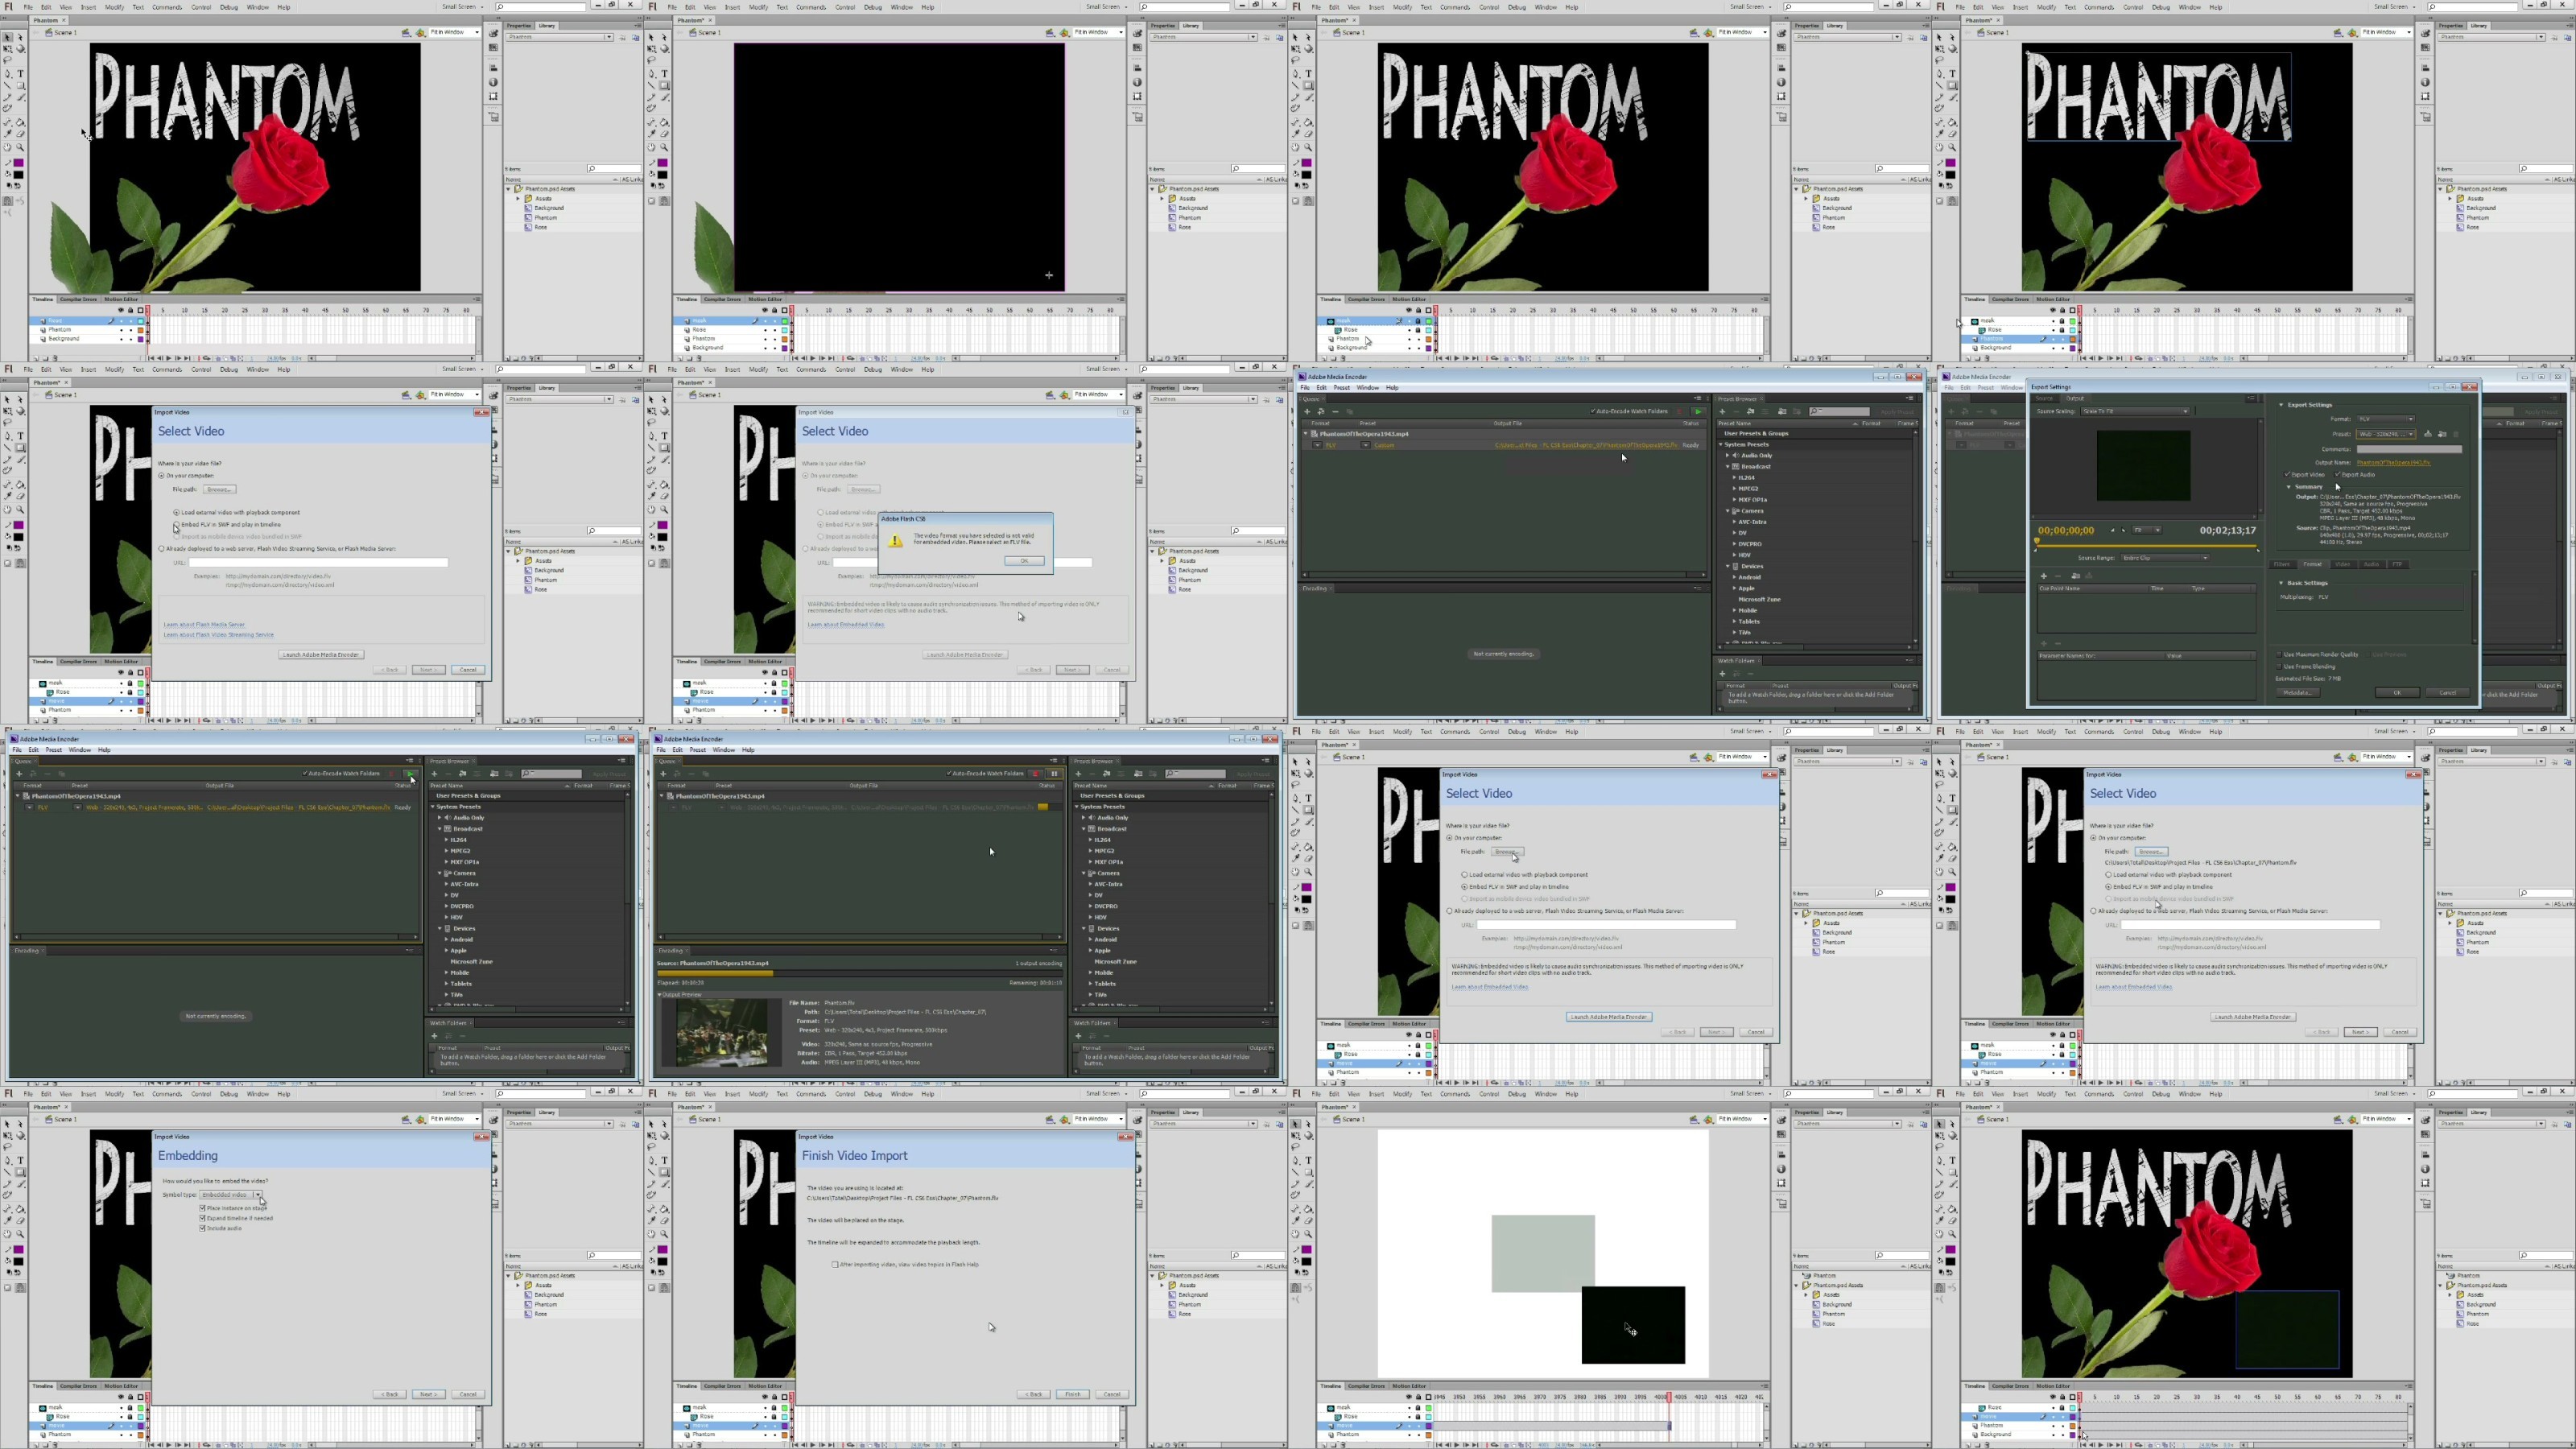Switch to Video tab in Export Settings
The height and width of the screenshot is (1449, 2576).
coord(2343,564)
